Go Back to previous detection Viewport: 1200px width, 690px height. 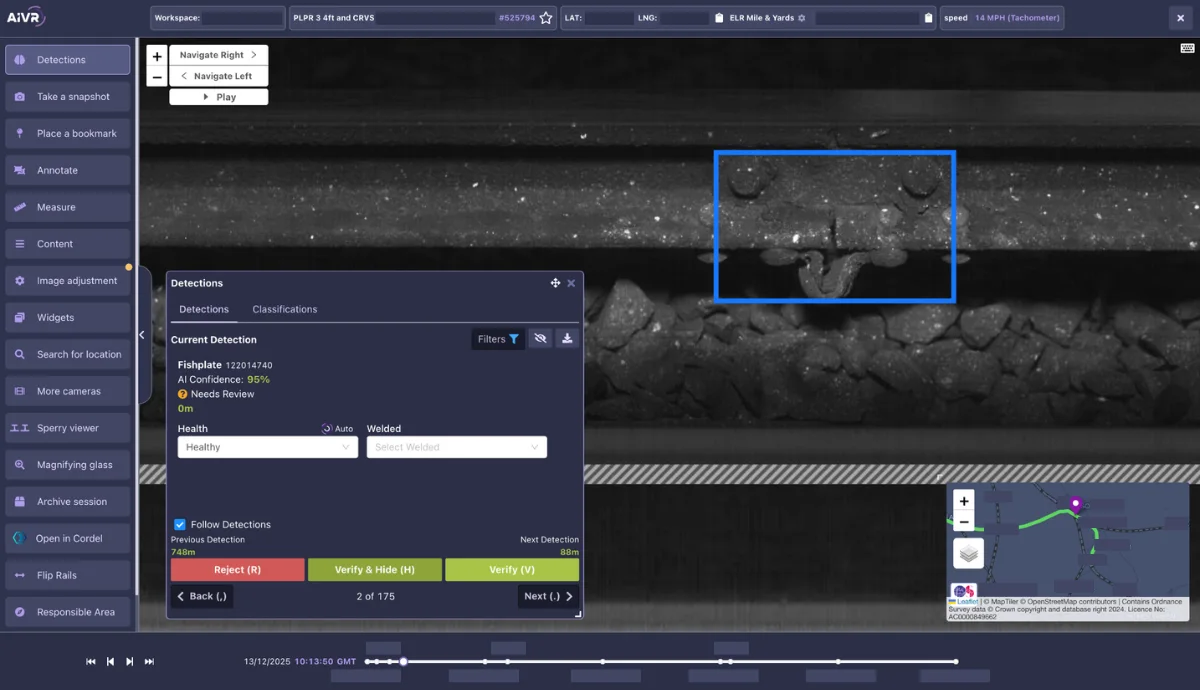(x=201, y=596)
